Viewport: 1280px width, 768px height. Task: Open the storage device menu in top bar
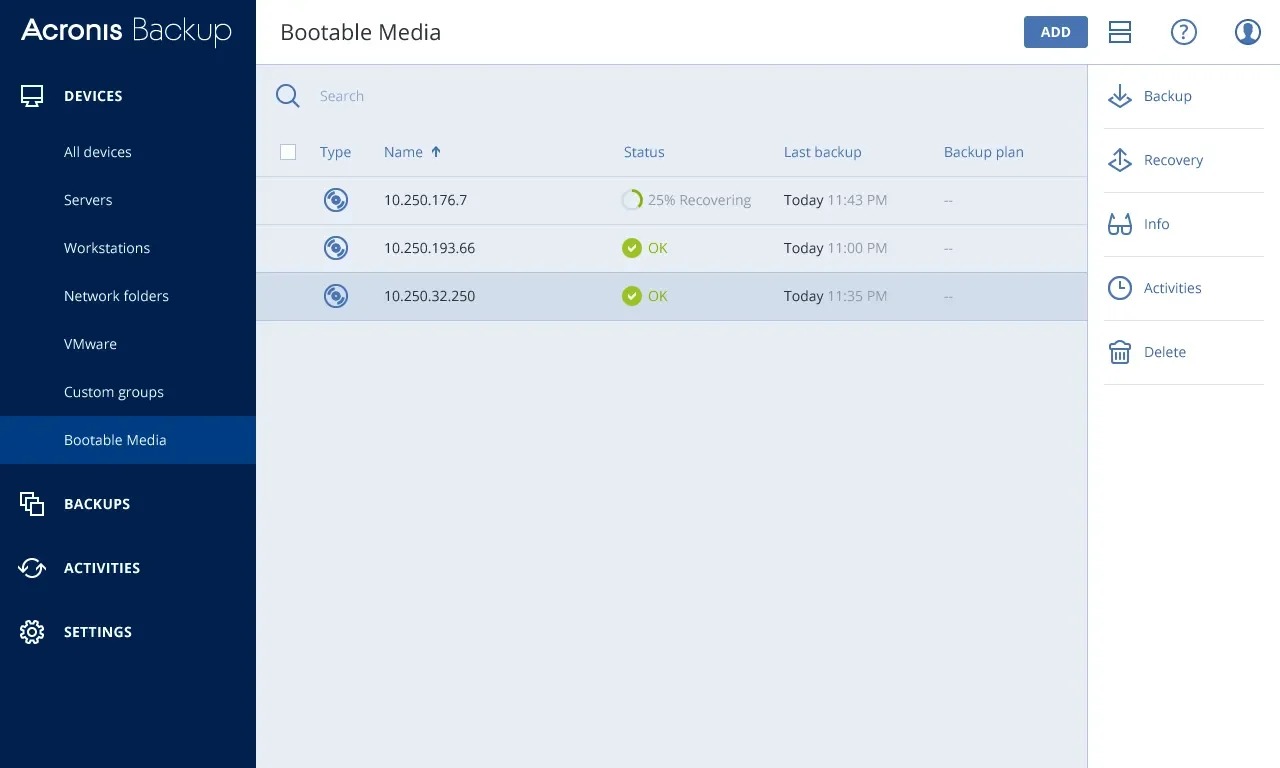pos(1119,31)
